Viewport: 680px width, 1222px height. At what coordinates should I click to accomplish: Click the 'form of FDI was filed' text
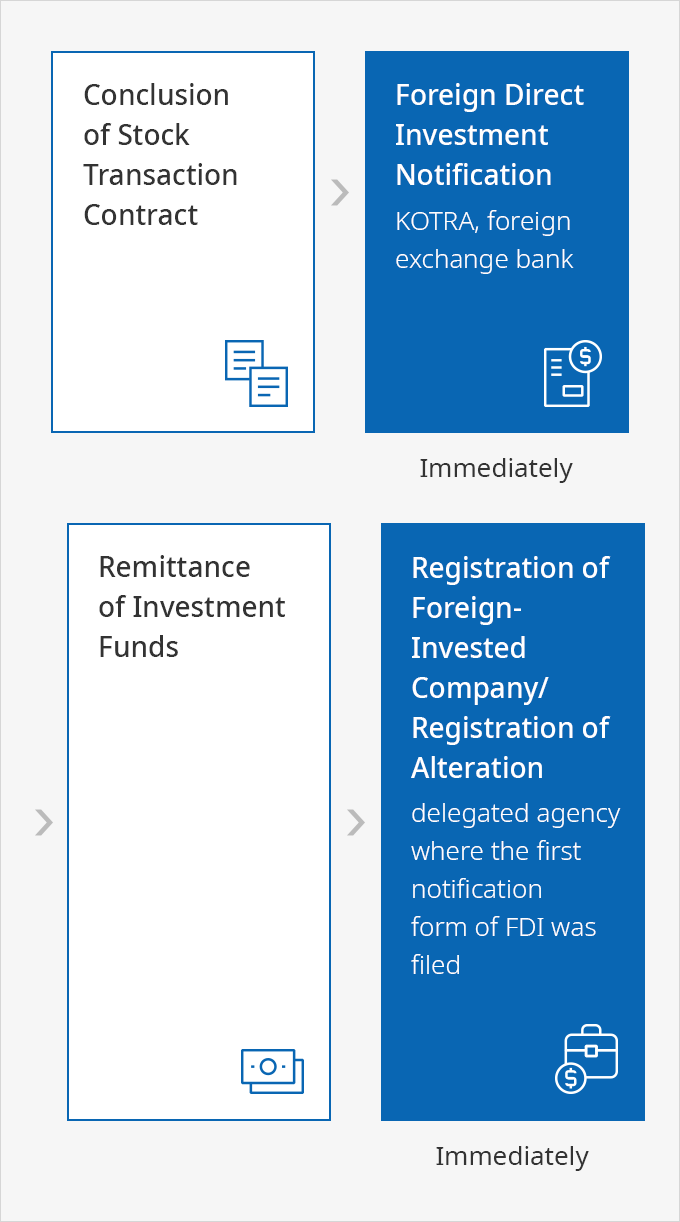tap(504, 946)
